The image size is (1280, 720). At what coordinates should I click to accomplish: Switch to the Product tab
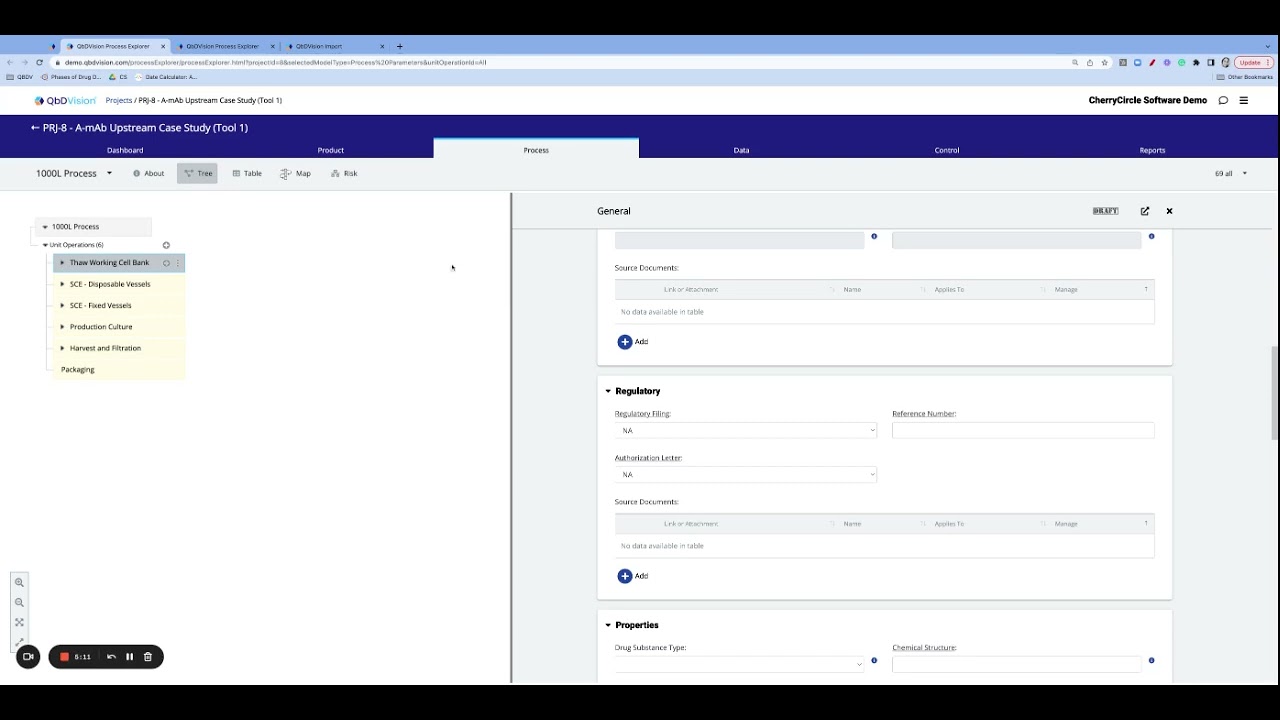pyautogui.click(x=331, y=150)
